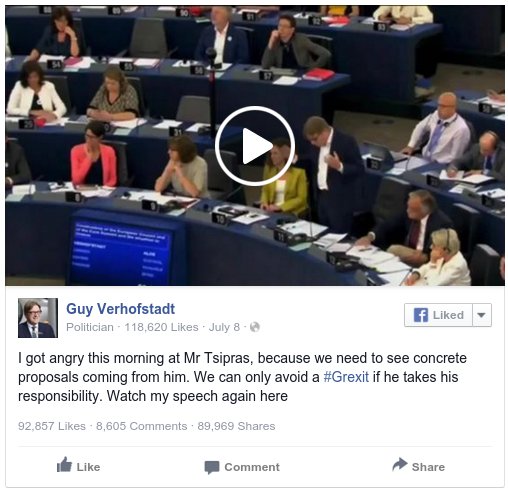Click the Share text label
This screenshot has width=508, height=495.
[428, 467]
